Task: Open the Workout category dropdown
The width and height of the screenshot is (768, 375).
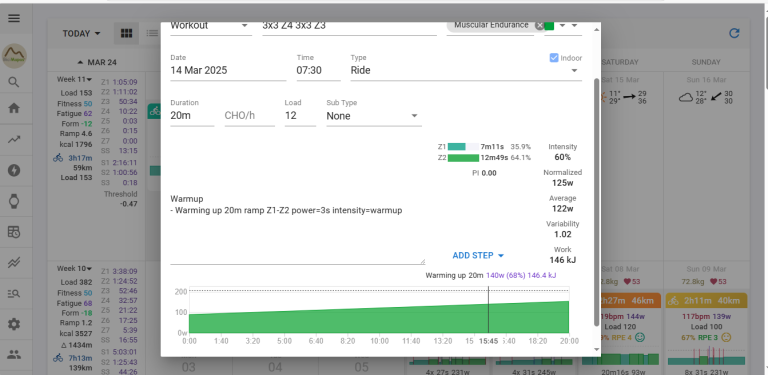Action: 210,26
